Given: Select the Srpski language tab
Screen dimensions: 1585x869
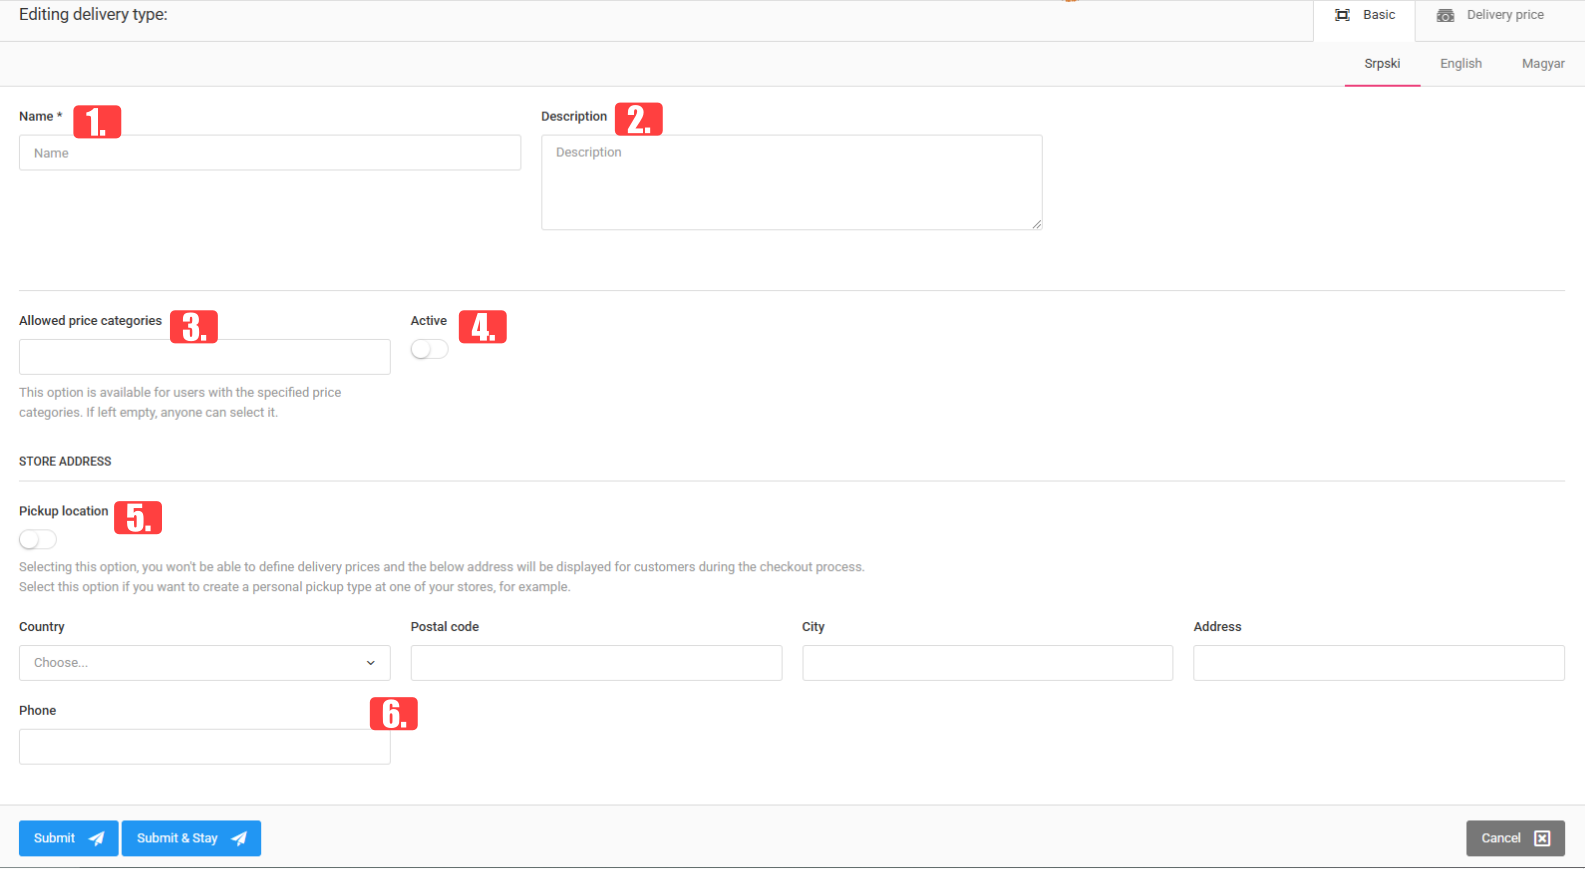Looking at the screenshot, I should tap(1382, 64).
